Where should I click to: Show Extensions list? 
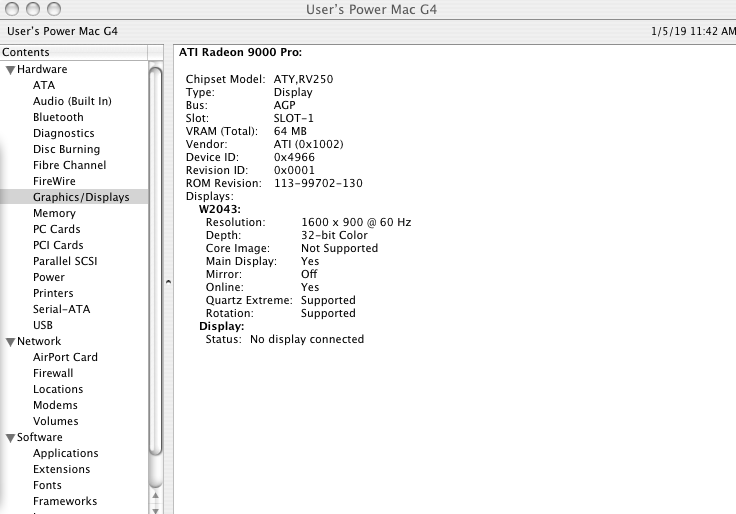61,469
